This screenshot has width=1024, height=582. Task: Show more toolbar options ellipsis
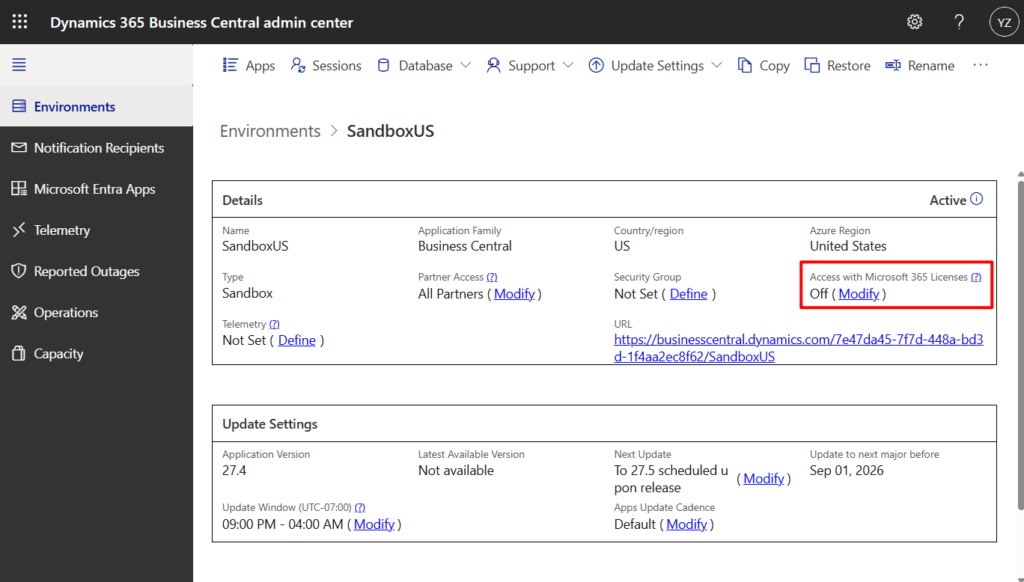pyautogui.click(x=980, y=65)
